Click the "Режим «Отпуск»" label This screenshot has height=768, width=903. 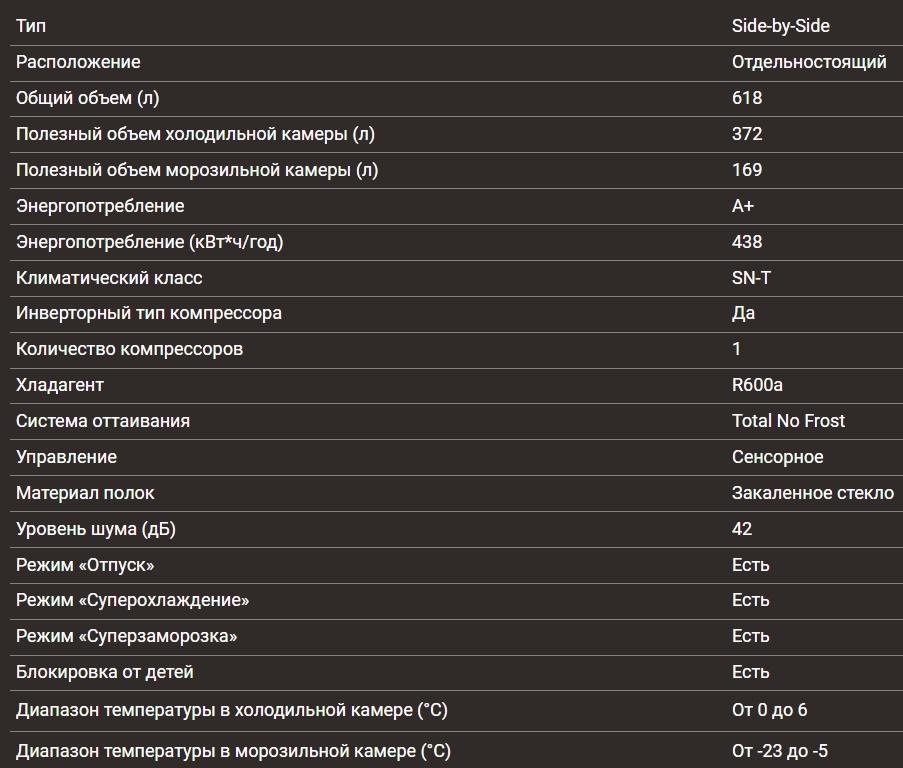tap(85, 565)
